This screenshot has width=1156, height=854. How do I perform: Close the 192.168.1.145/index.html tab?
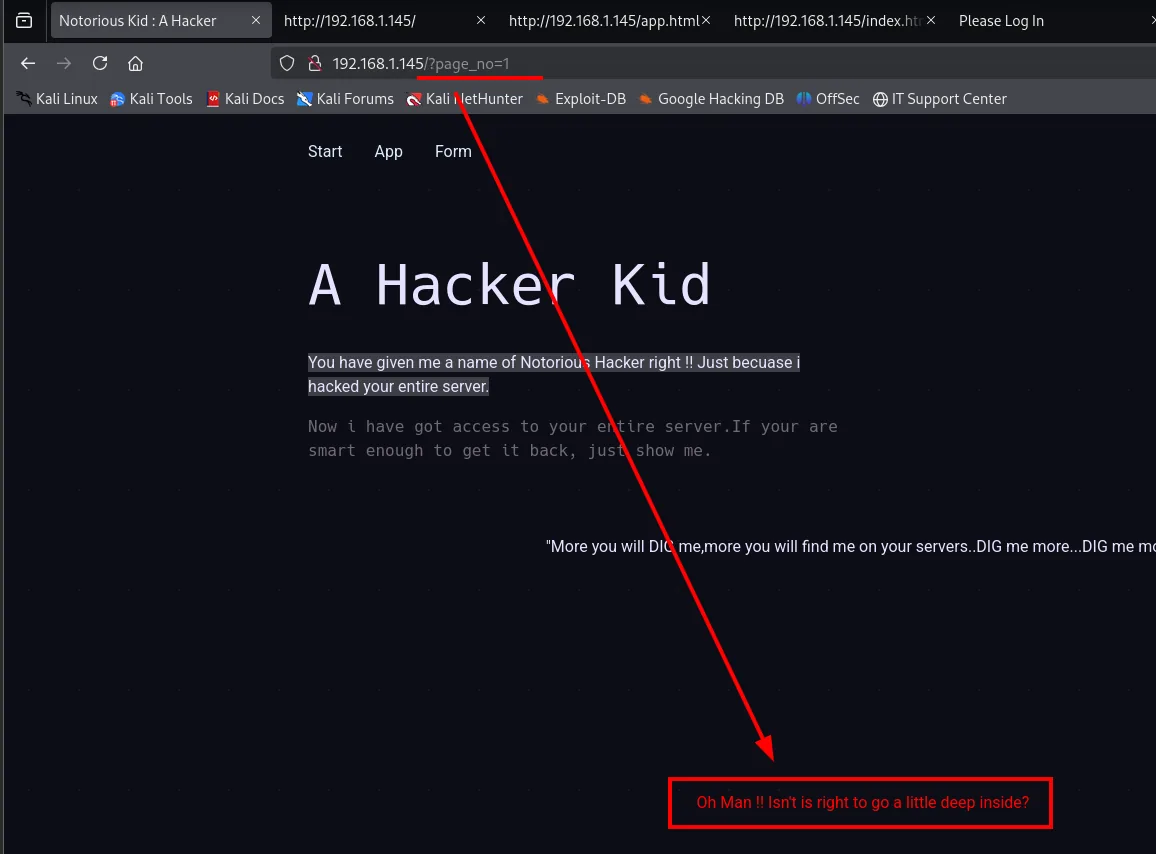pos(931,21)
